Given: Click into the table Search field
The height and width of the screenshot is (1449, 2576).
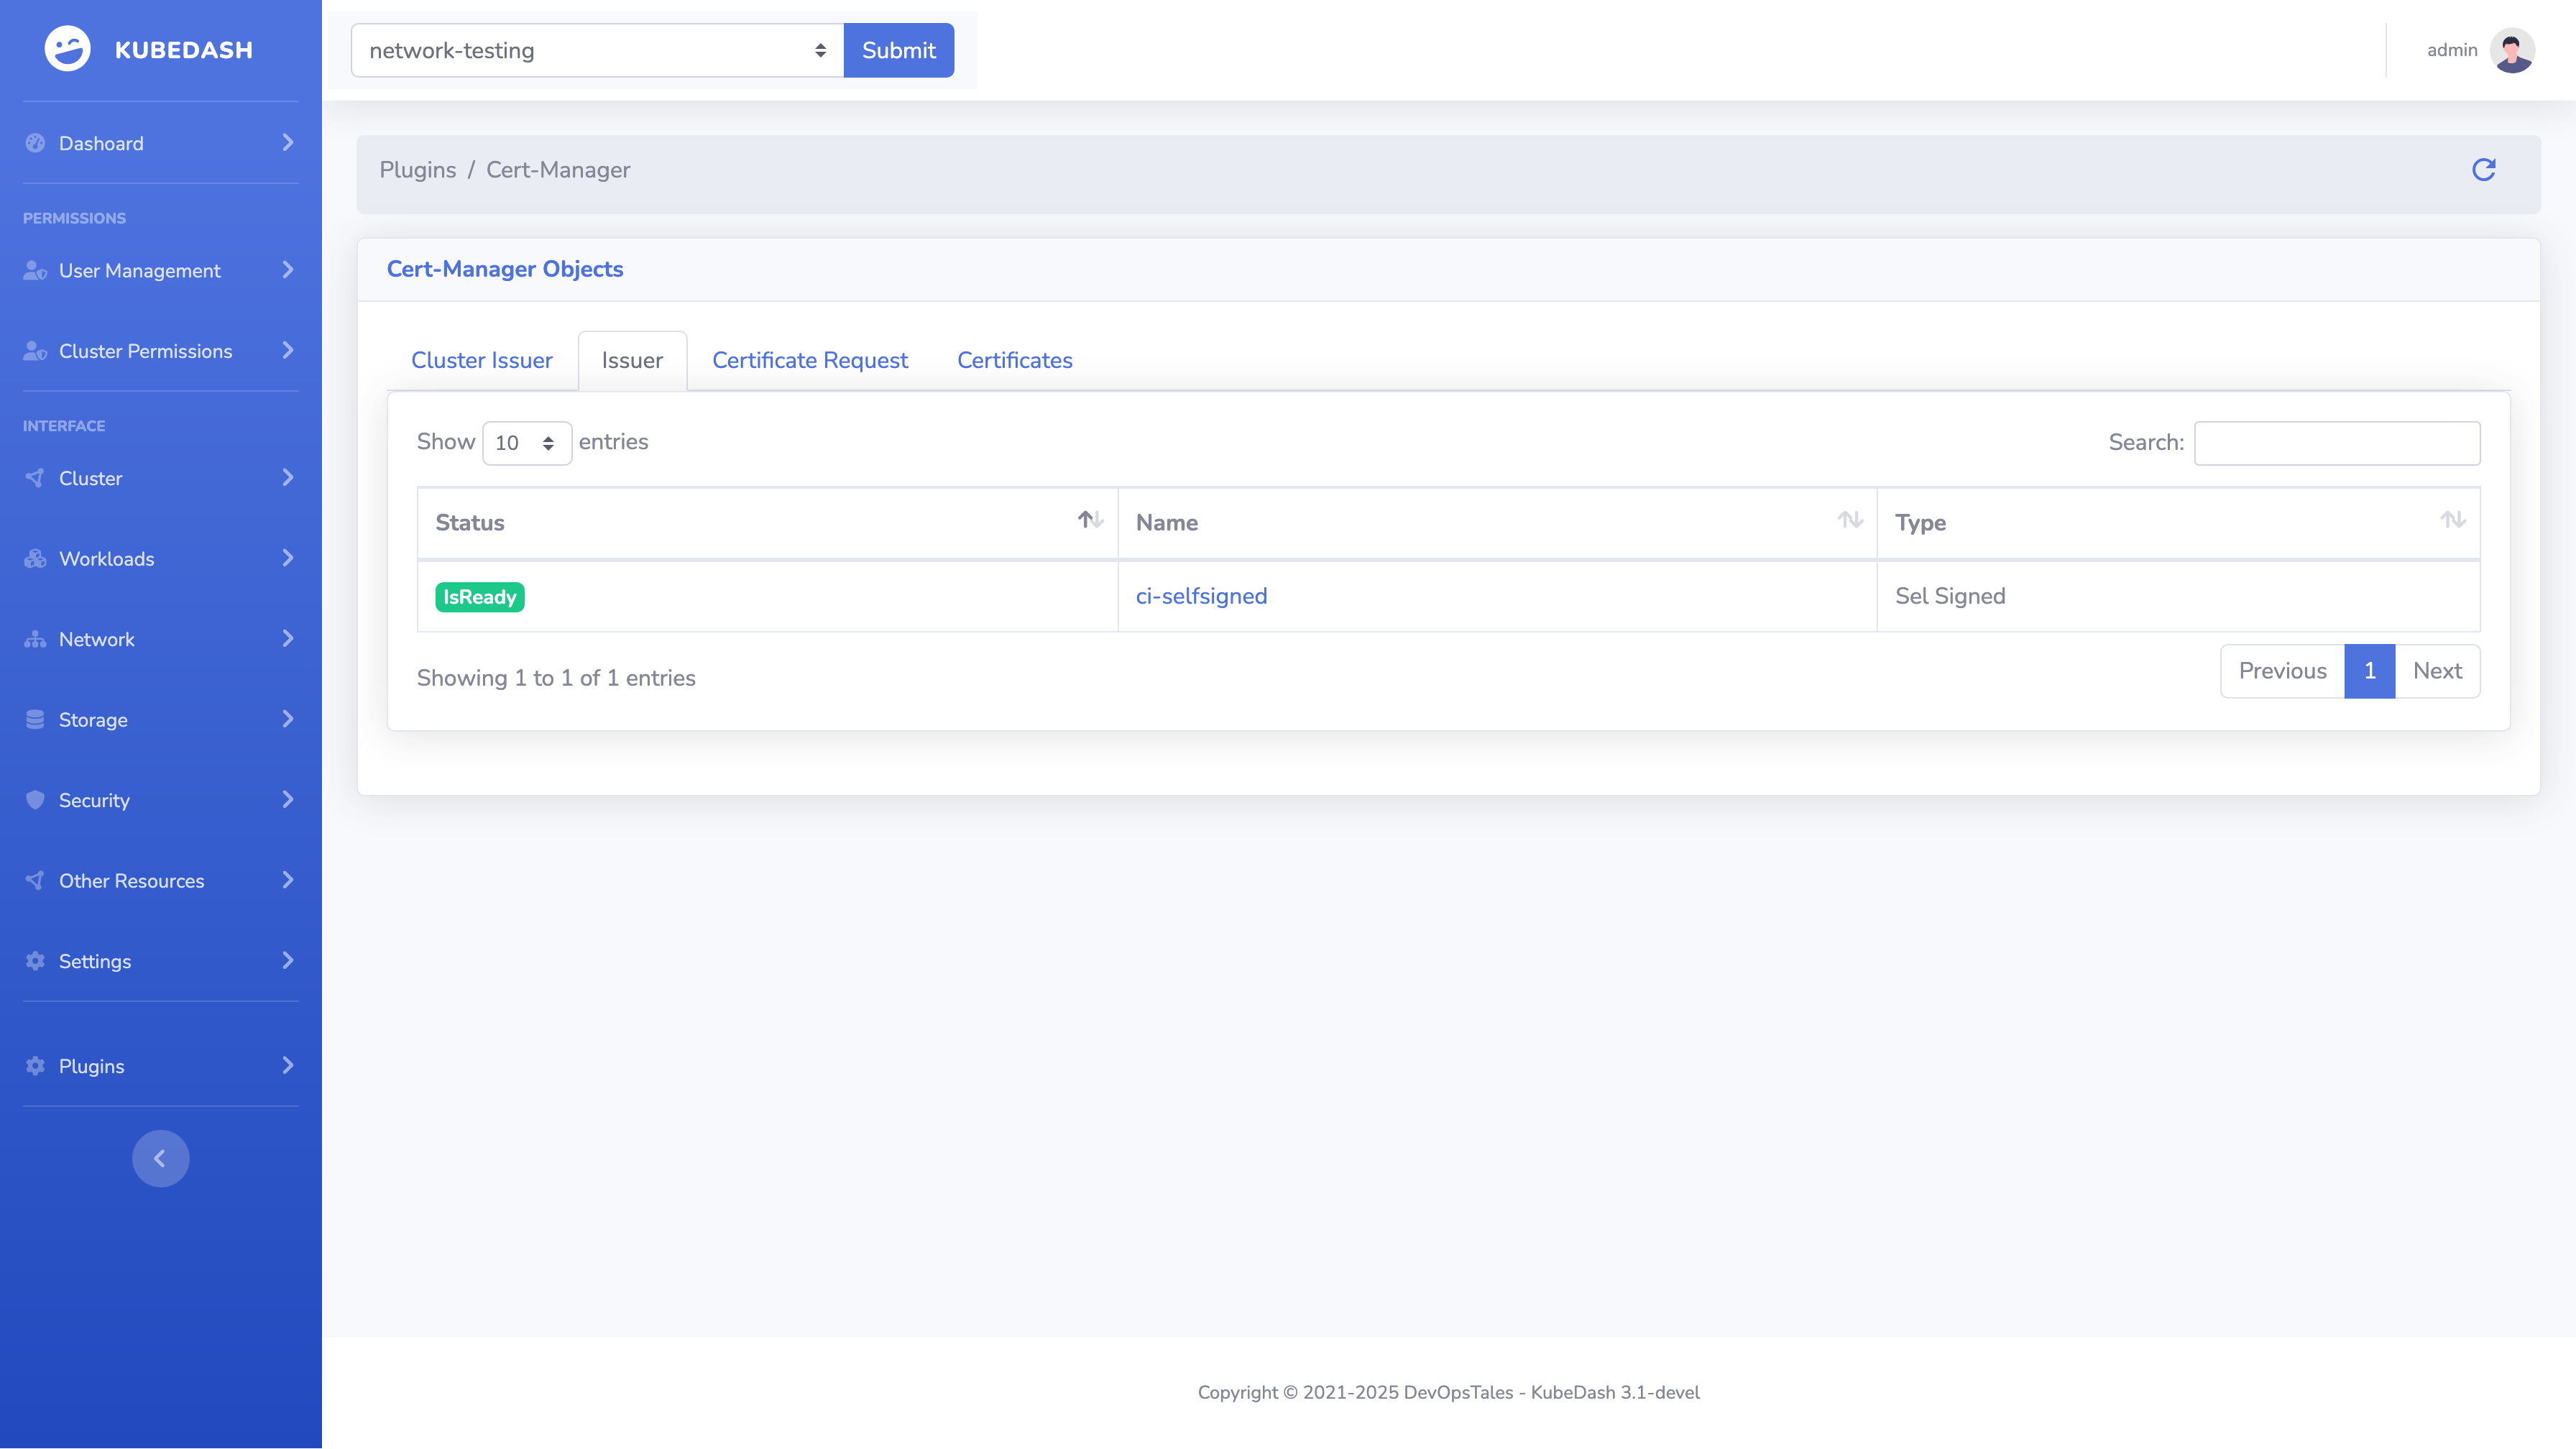Looking at the screenshot, I should tap(2336, 443).
